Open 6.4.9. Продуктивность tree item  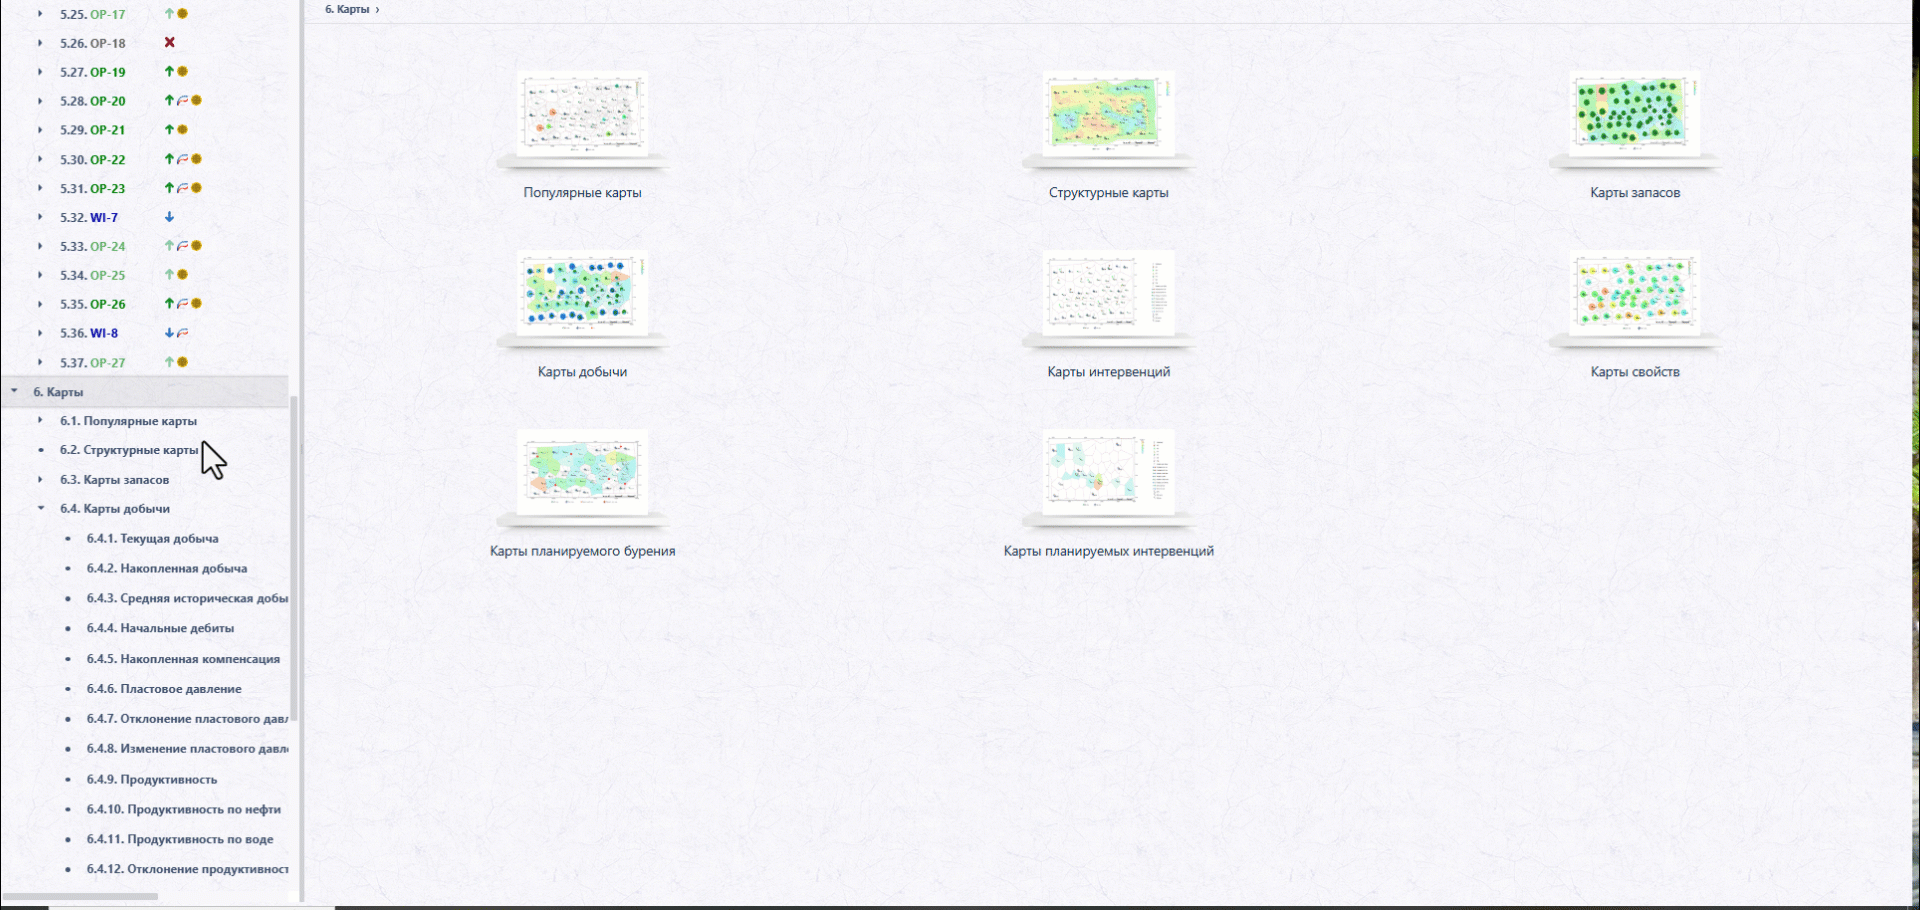click(x=151, y=780)
